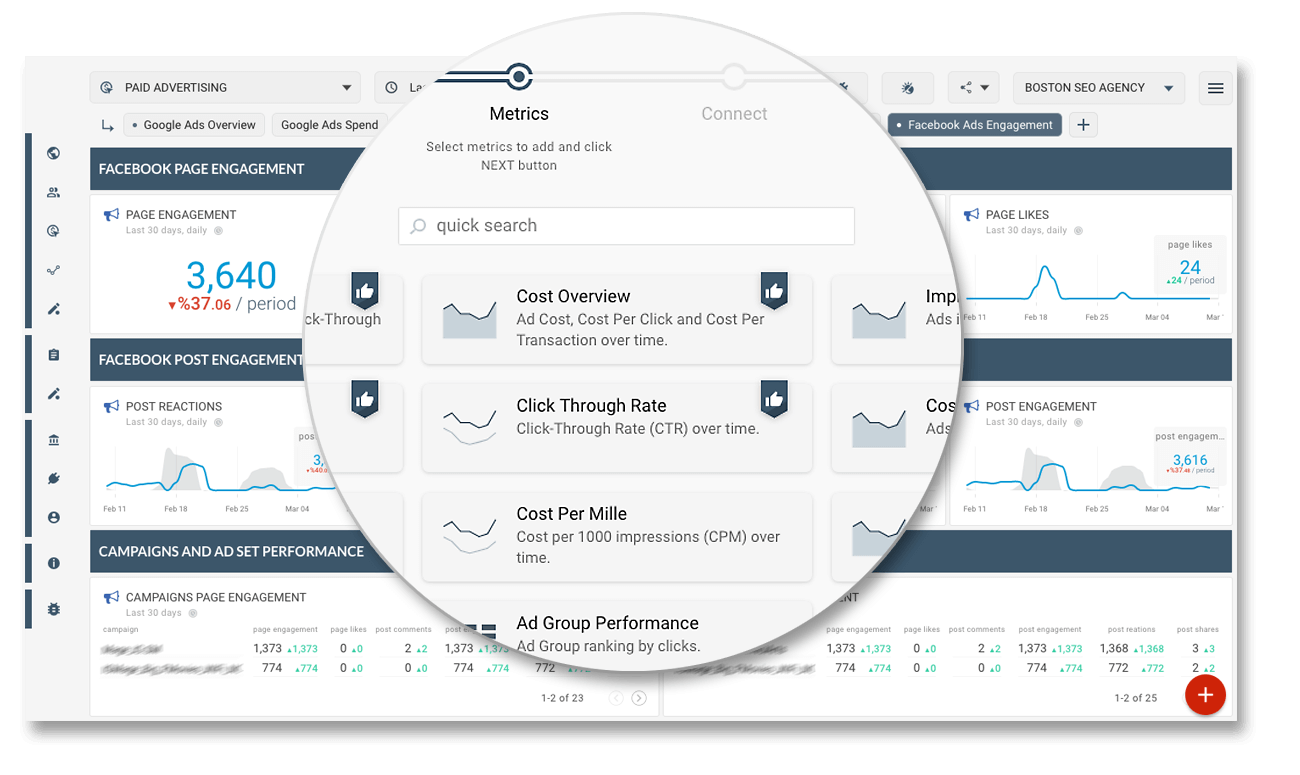This screenshot has width=1300, height=775.
Task: Open the share options dropdown
Action: [974, 88]
